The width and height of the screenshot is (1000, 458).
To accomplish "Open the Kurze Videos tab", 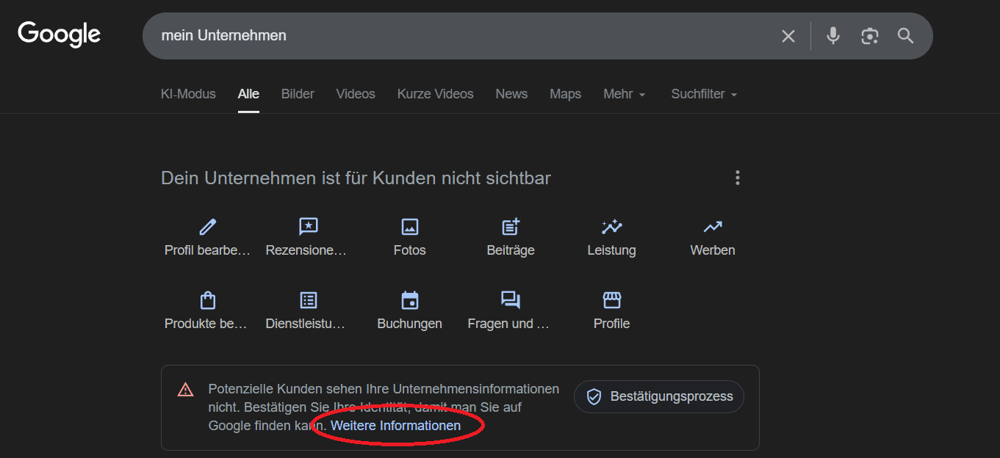I will pos(436,94).
